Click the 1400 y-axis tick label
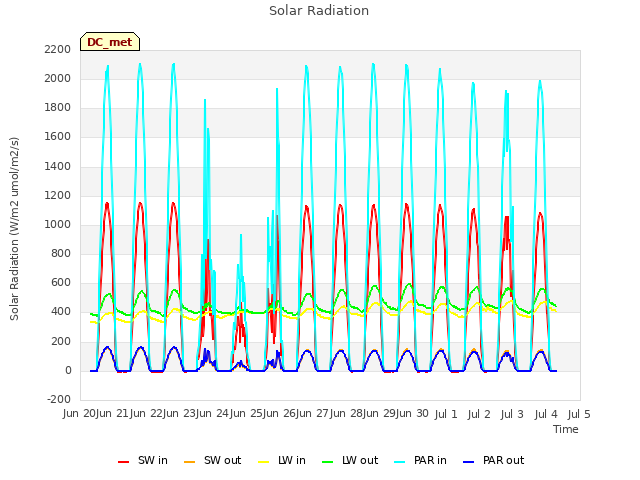 point(58,166)
